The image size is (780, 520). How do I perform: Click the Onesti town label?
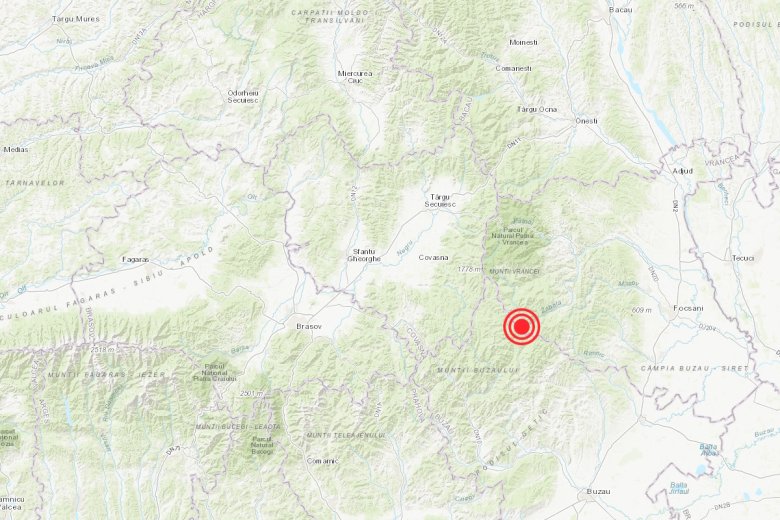point(586,121)
